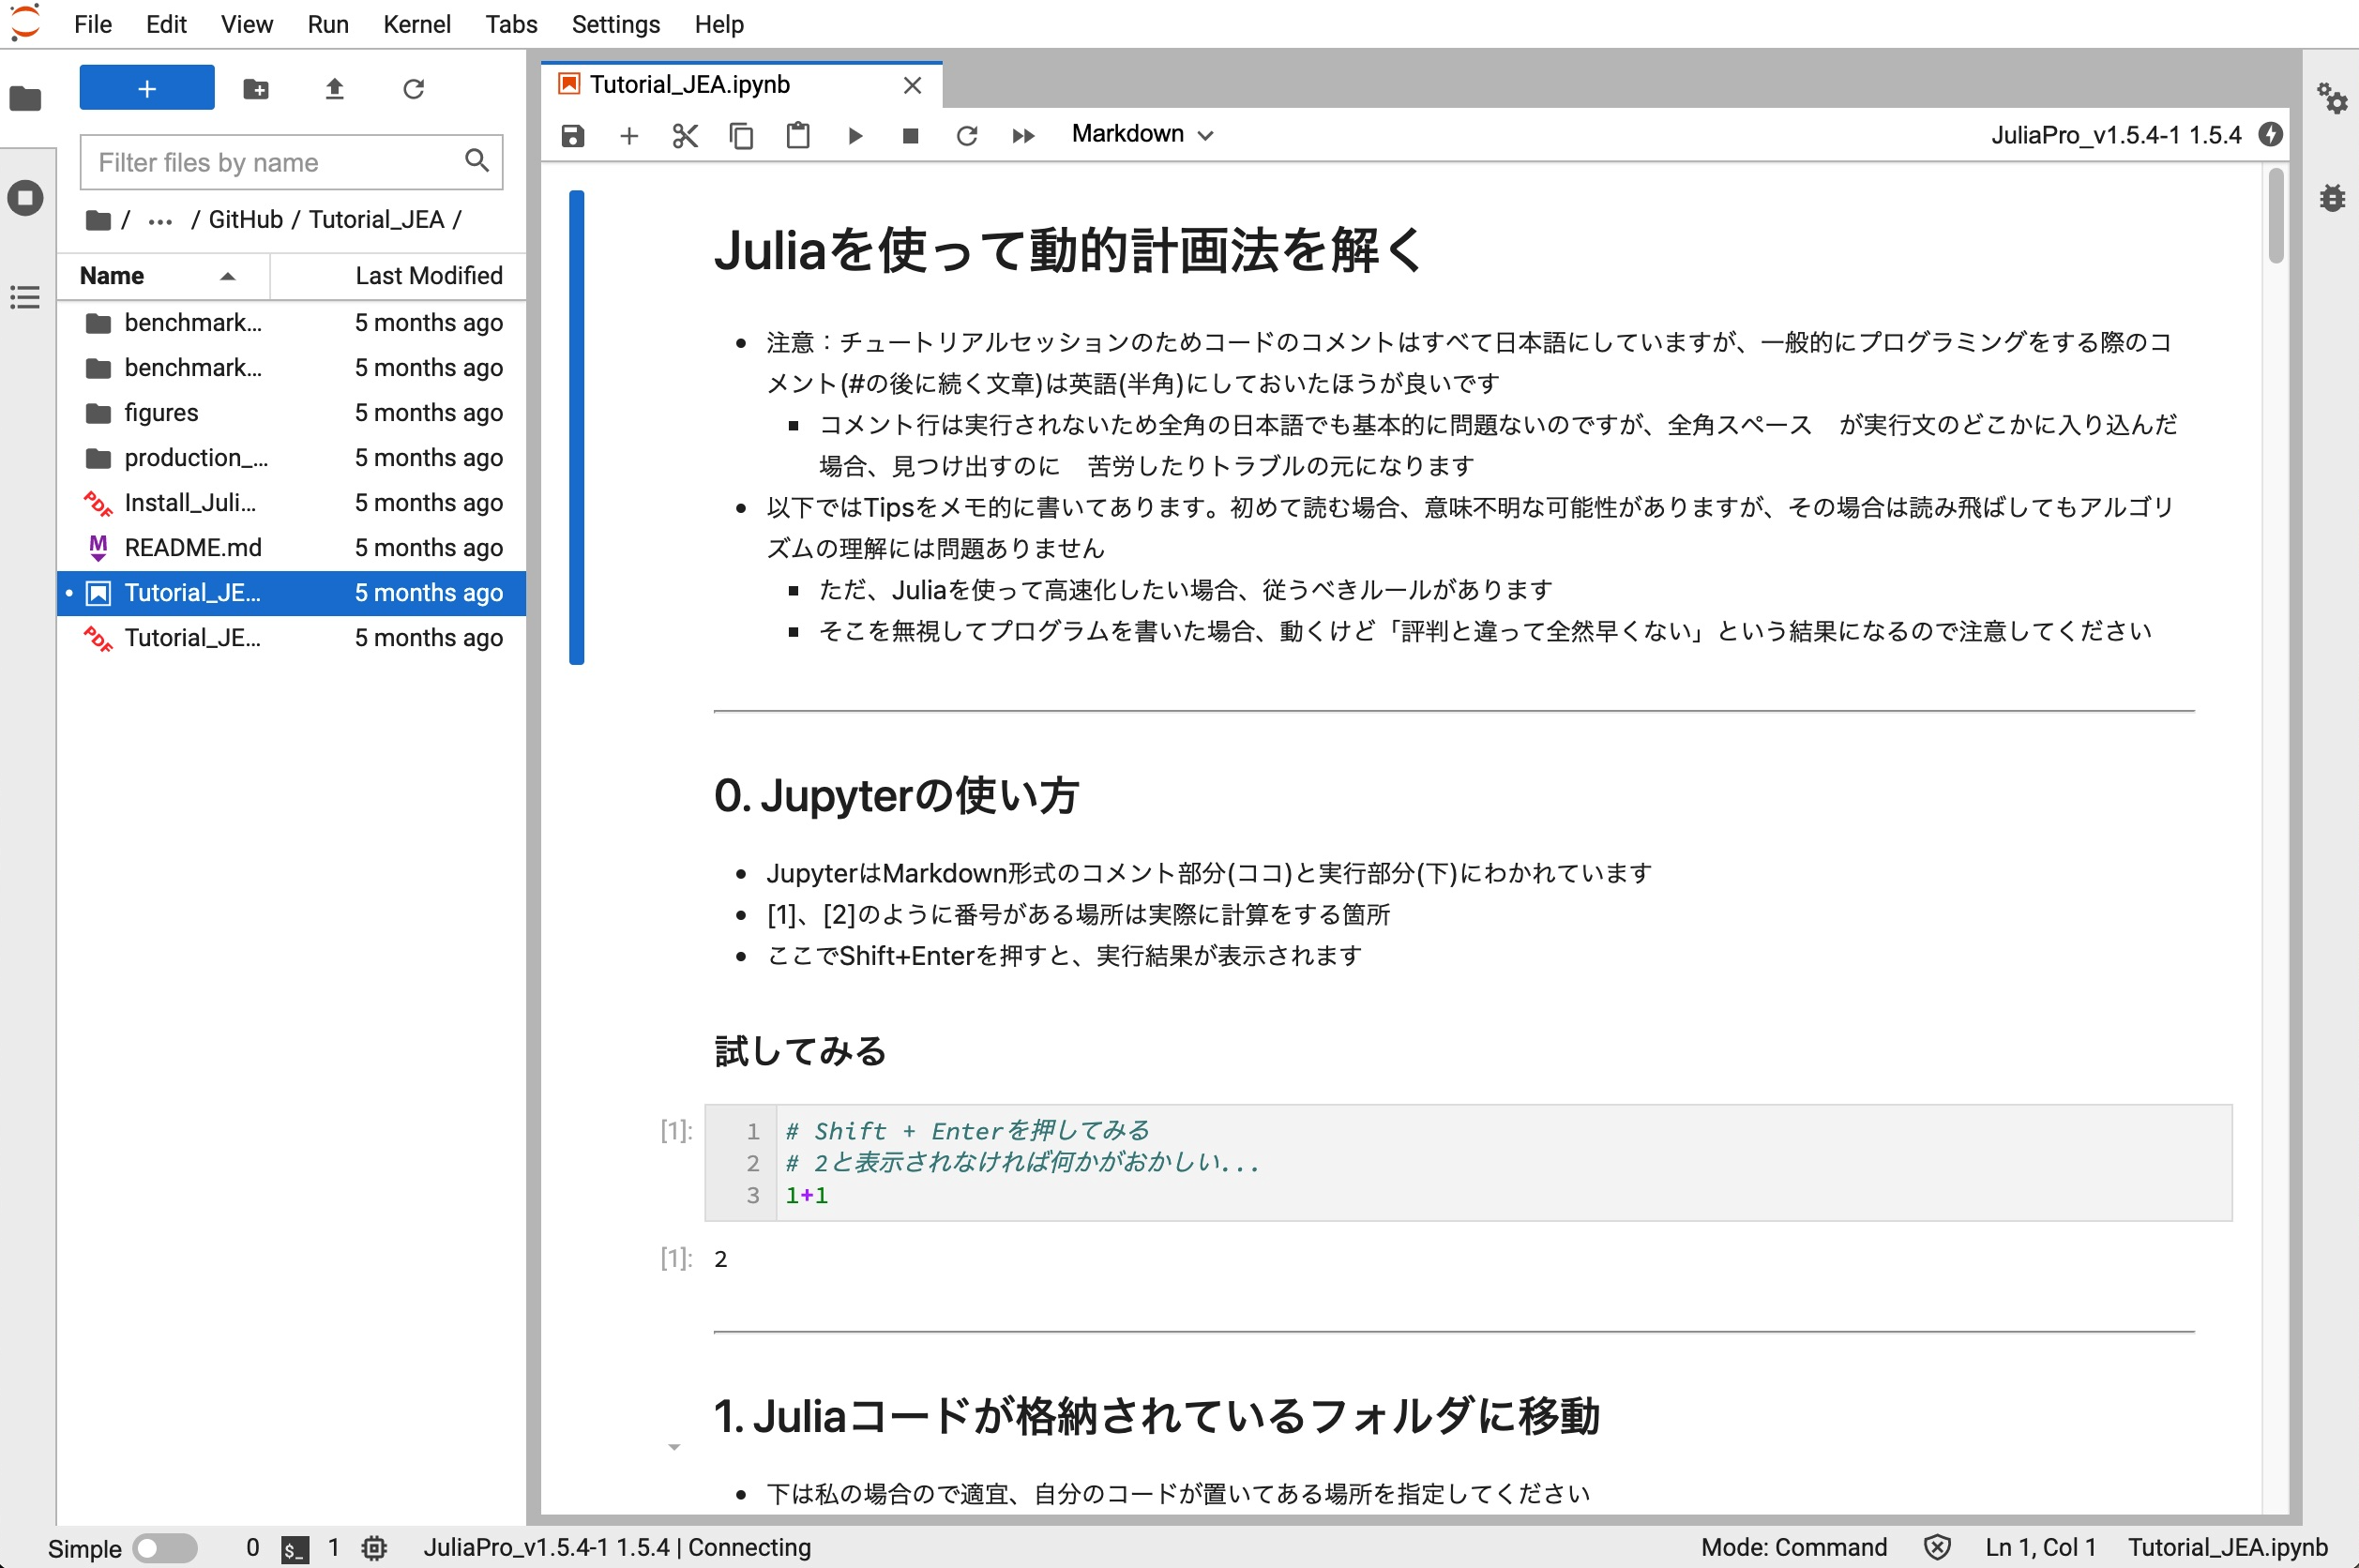Create a new folder in file browser
This screenshot has width=2359, height=1568.
point(256,89)
